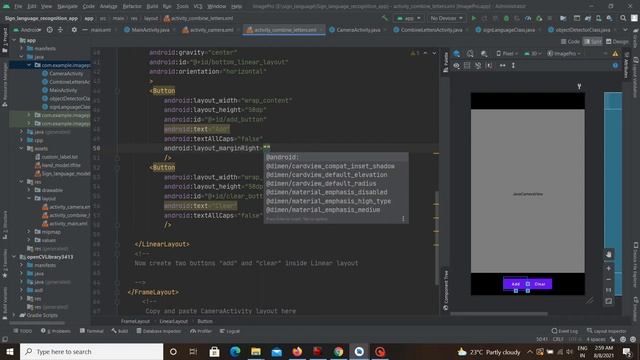Click the Debug app bug icon
640x360 pixels.
[x=506, y=18]
